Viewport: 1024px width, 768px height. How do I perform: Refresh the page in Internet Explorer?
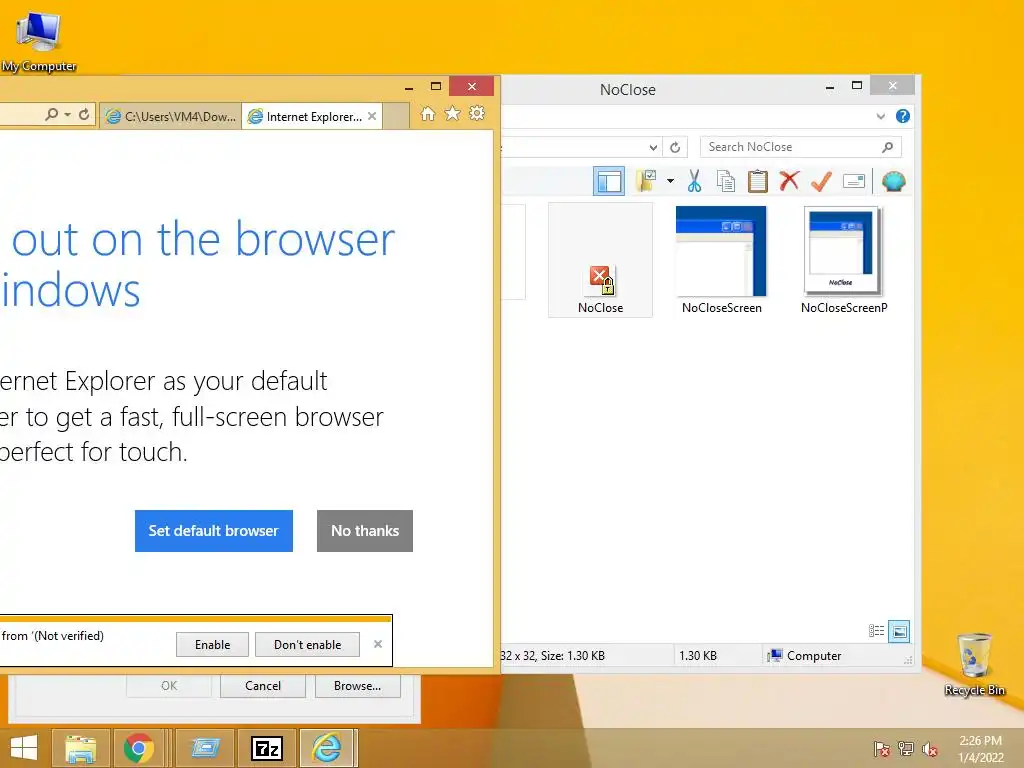pyautogui.click(x=84, y=115)
